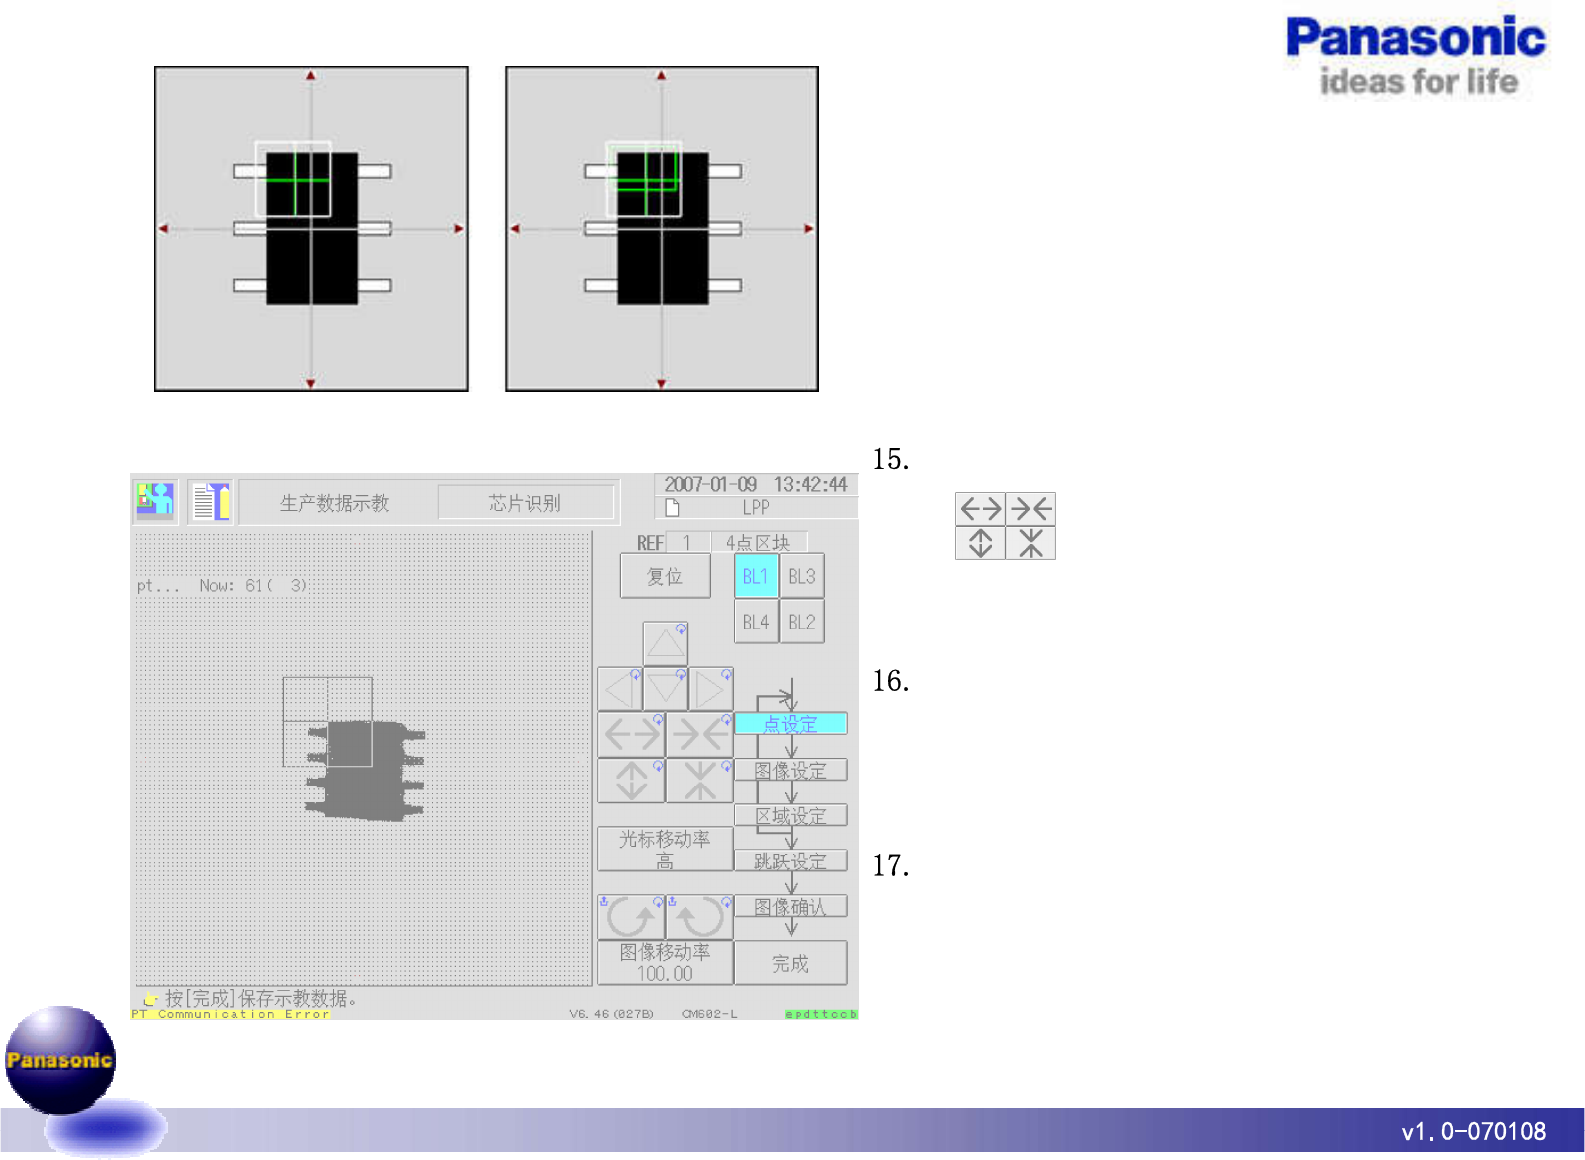The height and width of the screenshot is (1160, 1585).
Task: Select the BL1 block point
Action: [x=756, y=577]
